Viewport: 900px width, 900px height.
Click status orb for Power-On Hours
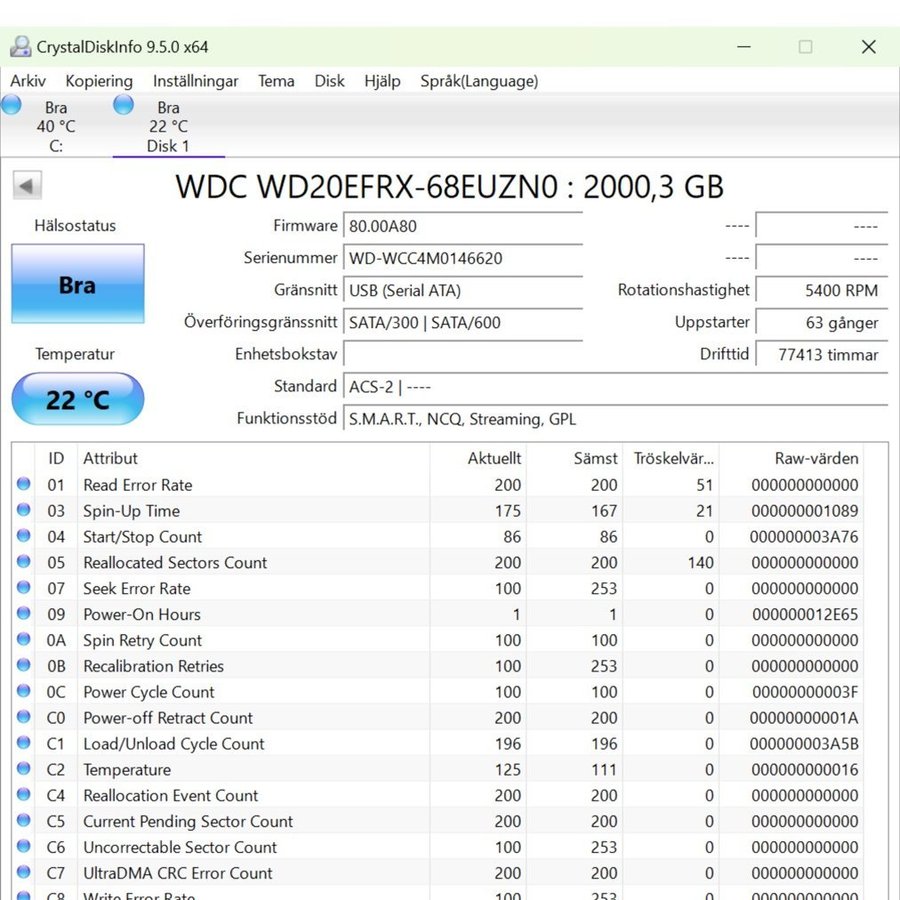point(24,615)
